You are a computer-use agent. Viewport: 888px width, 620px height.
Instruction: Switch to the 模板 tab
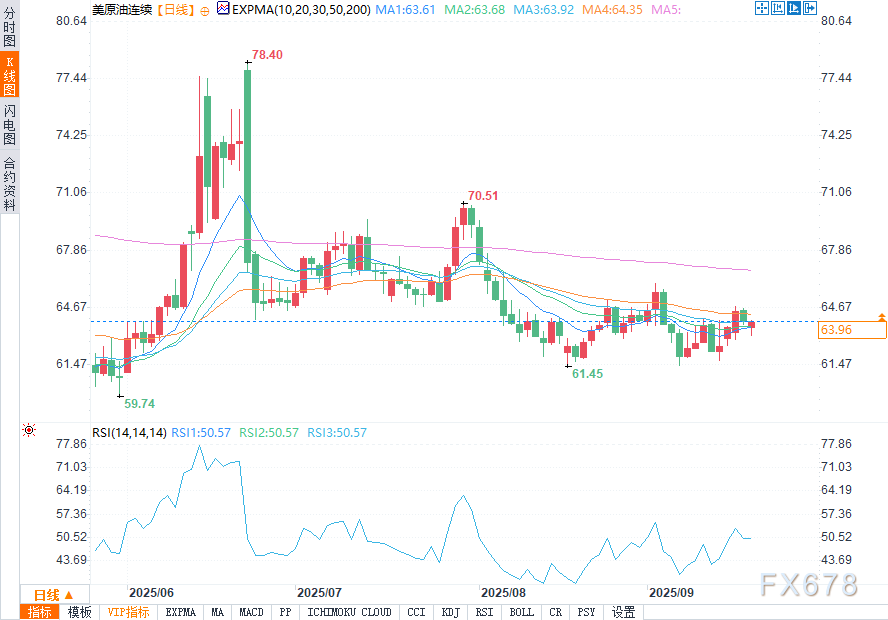coord(79,612)
